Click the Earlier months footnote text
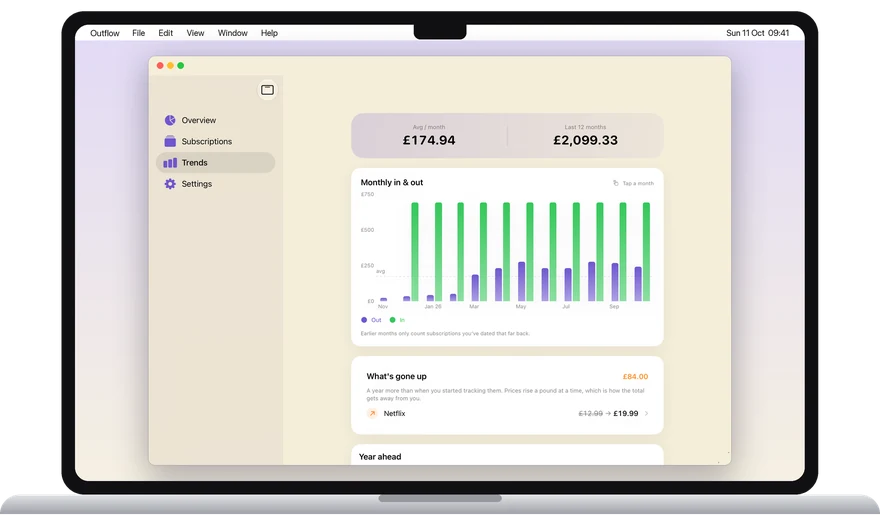The image size is (880, 516). pyautogui.click(x=445, y=334)
